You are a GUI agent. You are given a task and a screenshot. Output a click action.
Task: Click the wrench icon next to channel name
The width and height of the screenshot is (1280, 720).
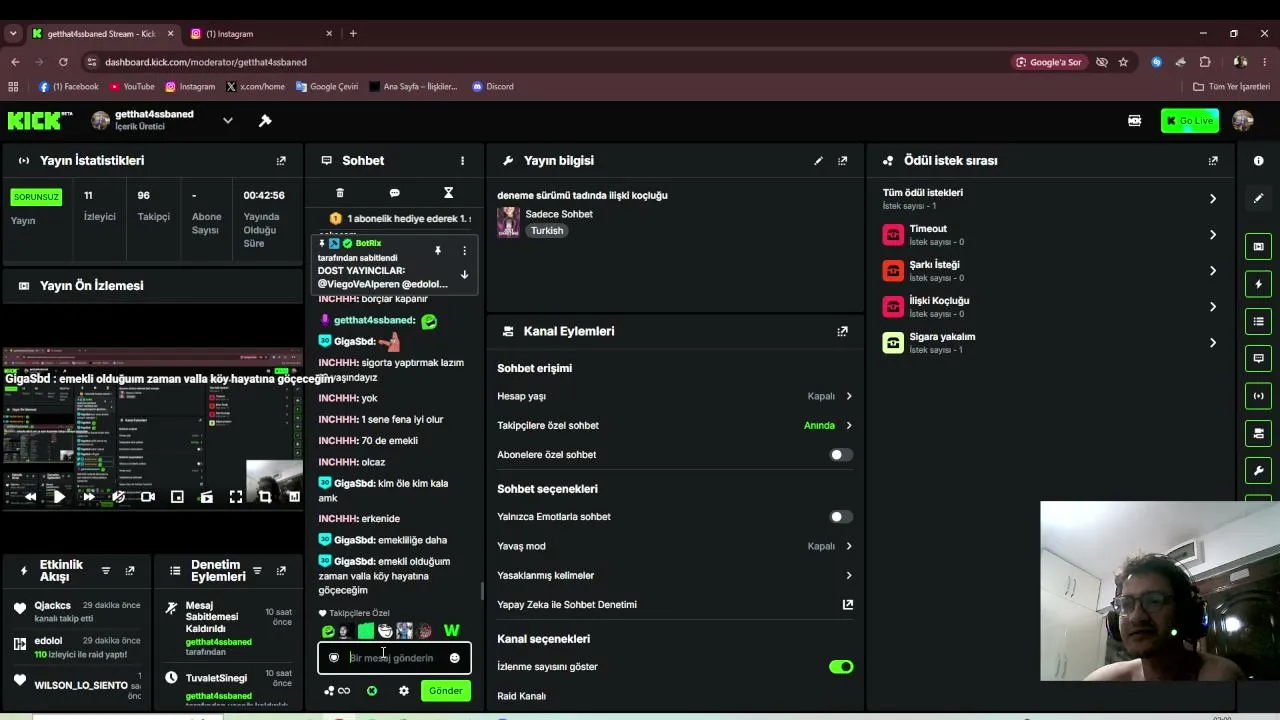pyautogui.click(x=265, y=121)
